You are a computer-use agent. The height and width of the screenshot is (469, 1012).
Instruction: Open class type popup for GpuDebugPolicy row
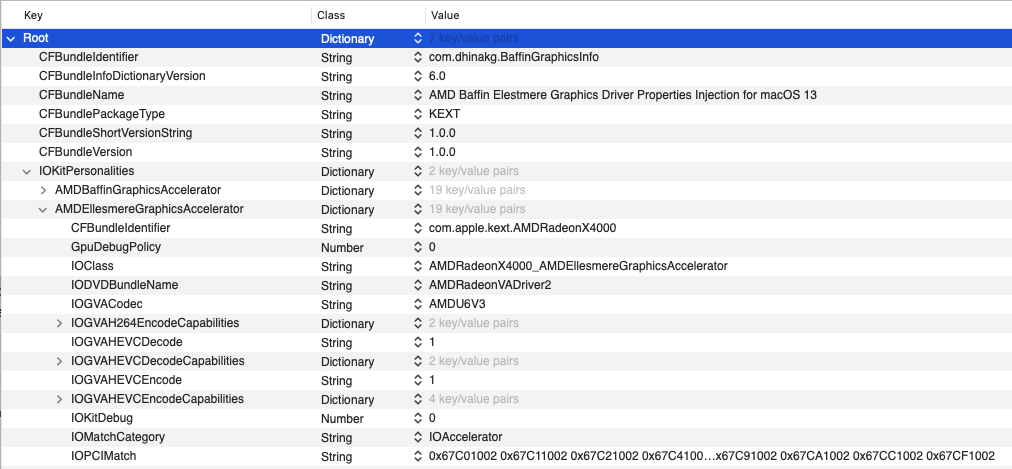(418, 247)
